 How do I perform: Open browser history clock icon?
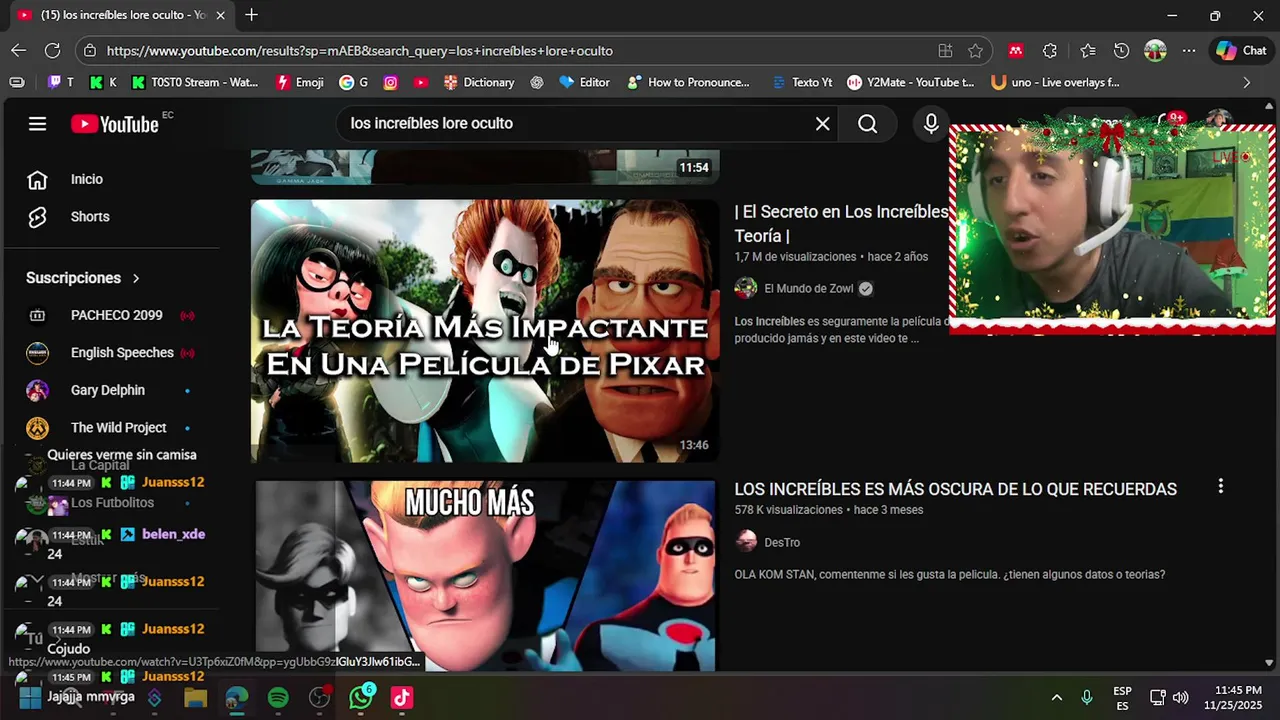1121,50
